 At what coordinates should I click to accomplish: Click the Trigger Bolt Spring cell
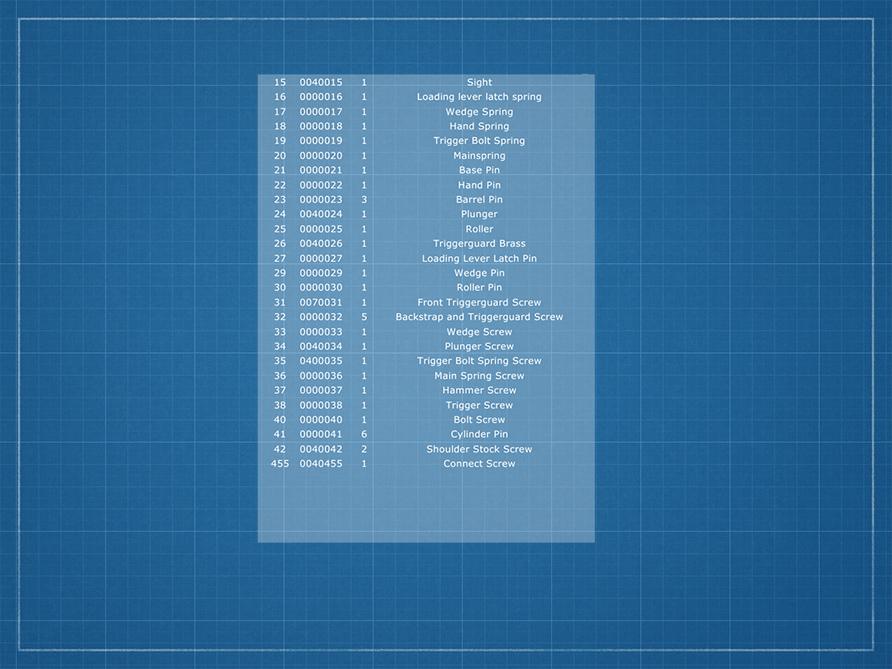(479, 141)
